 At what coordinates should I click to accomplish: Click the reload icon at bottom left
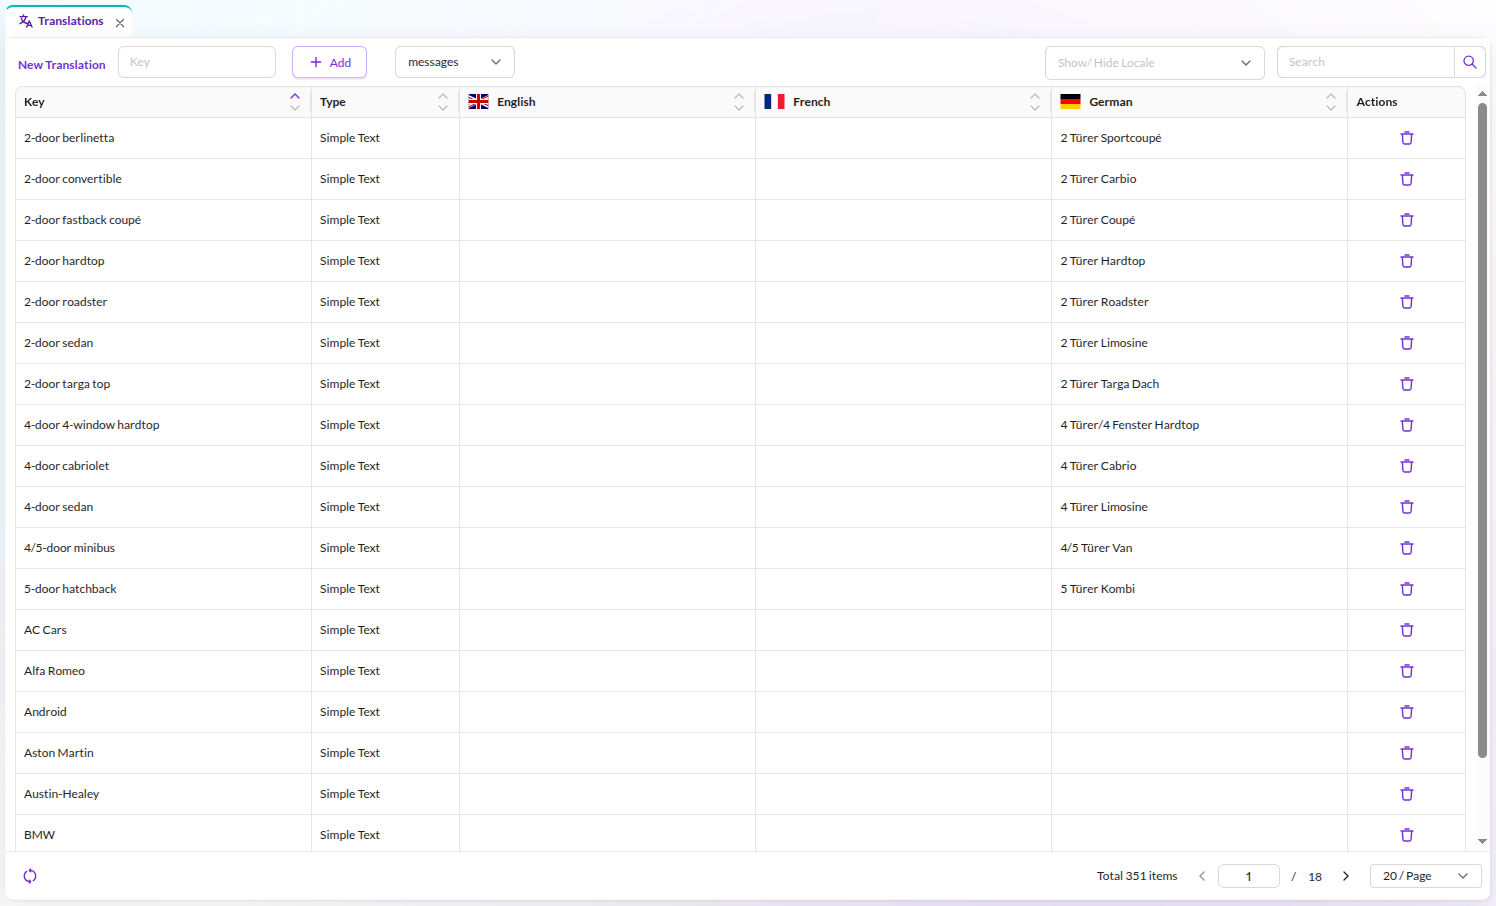(x=30, y=876)
